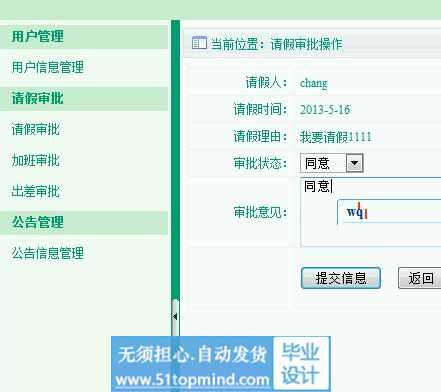The image size is (441, 392).
Task: Open 加班审批 in the sidebar
Action: [x=36, y=160]
